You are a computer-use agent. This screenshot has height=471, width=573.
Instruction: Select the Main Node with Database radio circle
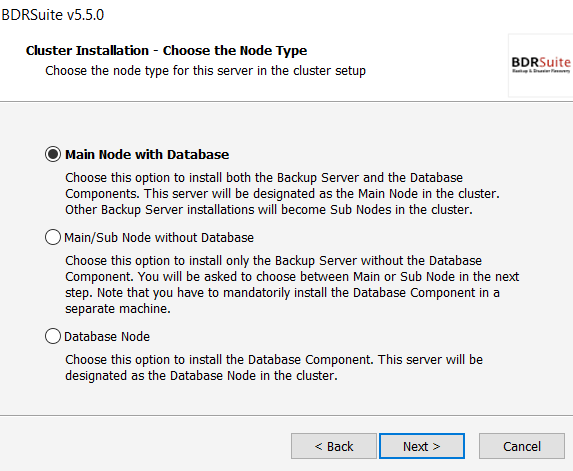[53, 154]
